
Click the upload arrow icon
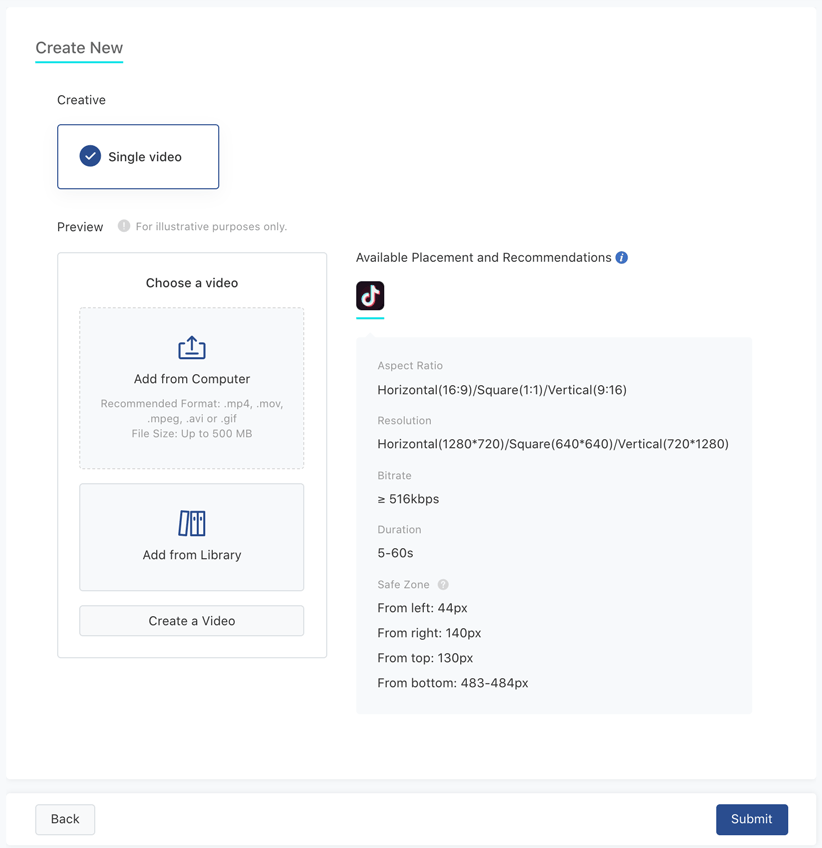click(x=192, y=347)
